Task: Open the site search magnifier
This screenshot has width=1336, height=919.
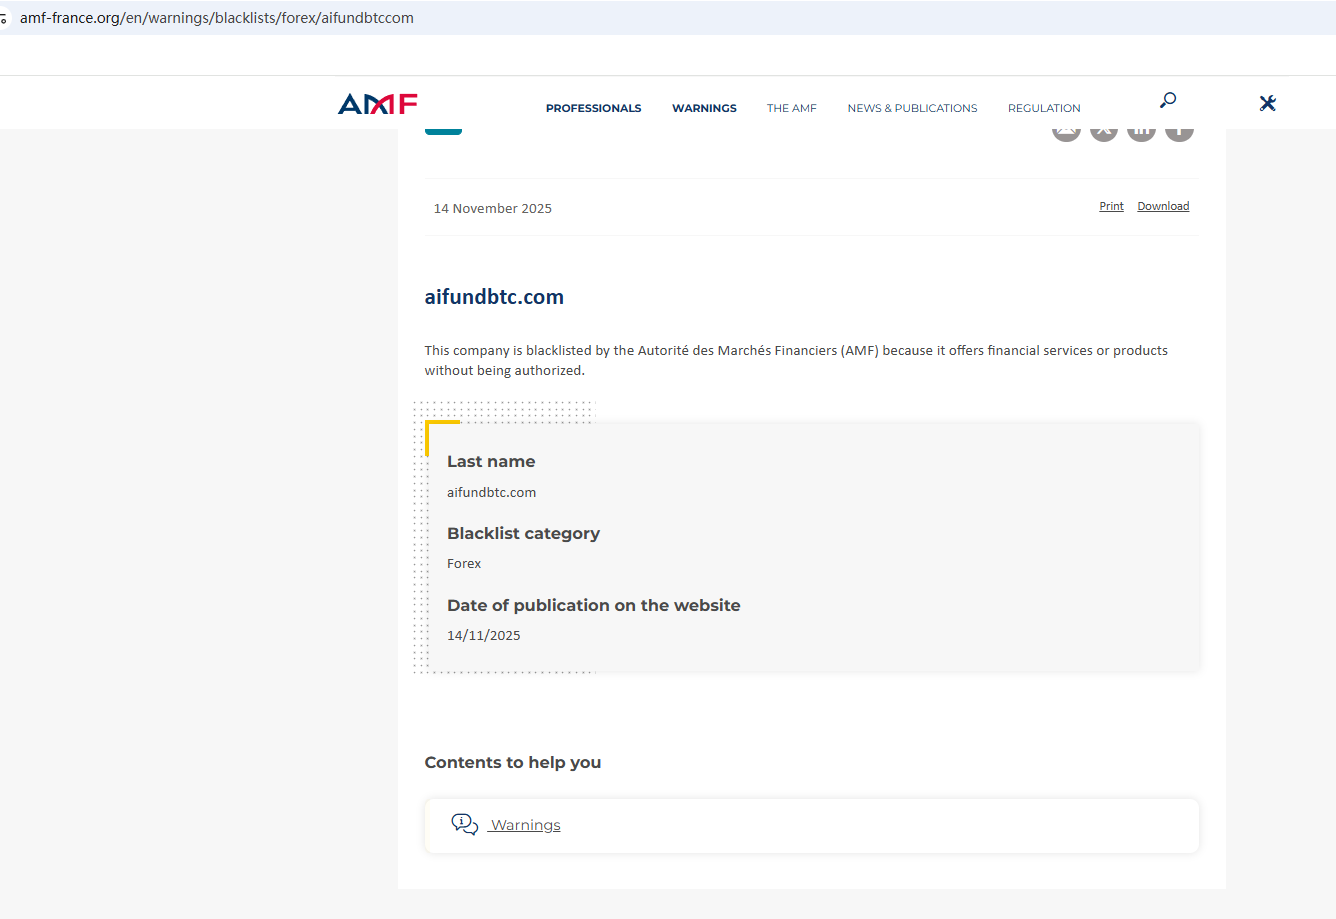Action: click(x=1168, y=100)
